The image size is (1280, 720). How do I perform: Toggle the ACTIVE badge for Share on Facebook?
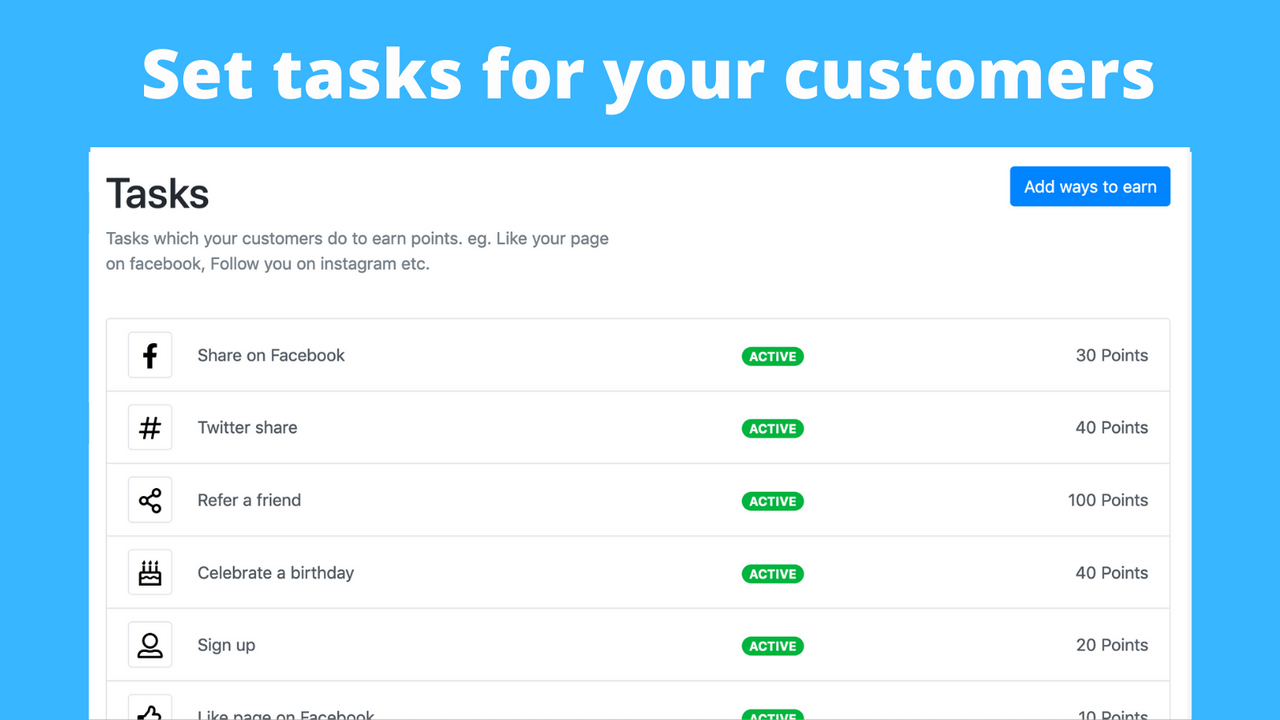click(x=772, y=356)
